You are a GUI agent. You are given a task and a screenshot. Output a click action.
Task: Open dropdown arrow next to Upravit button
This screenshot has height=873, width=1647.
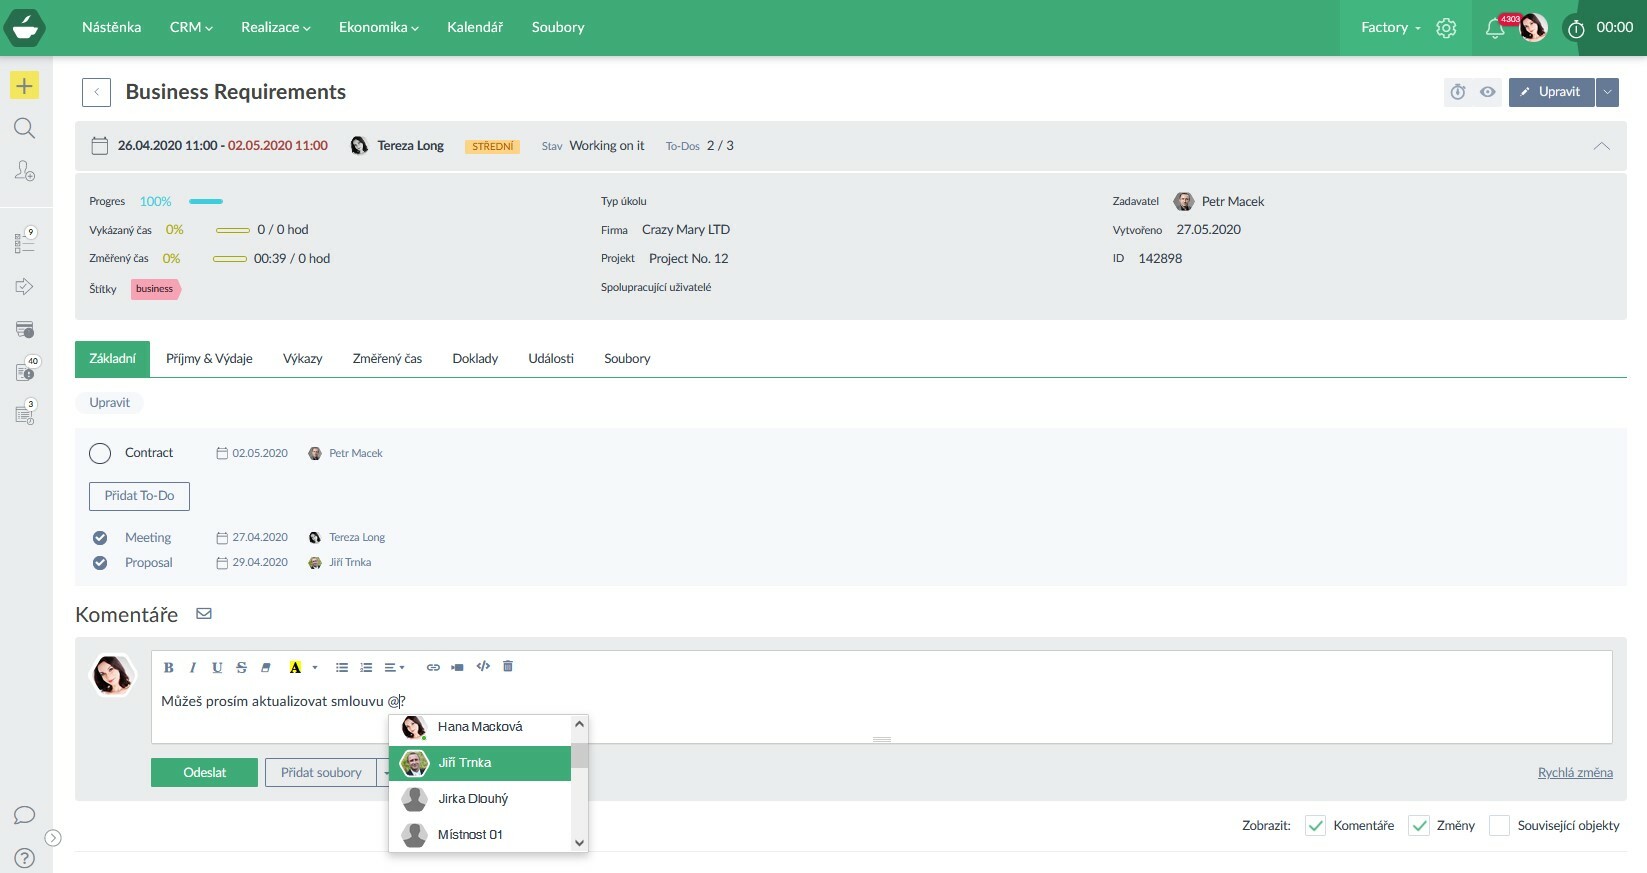tap(1607, 92)
